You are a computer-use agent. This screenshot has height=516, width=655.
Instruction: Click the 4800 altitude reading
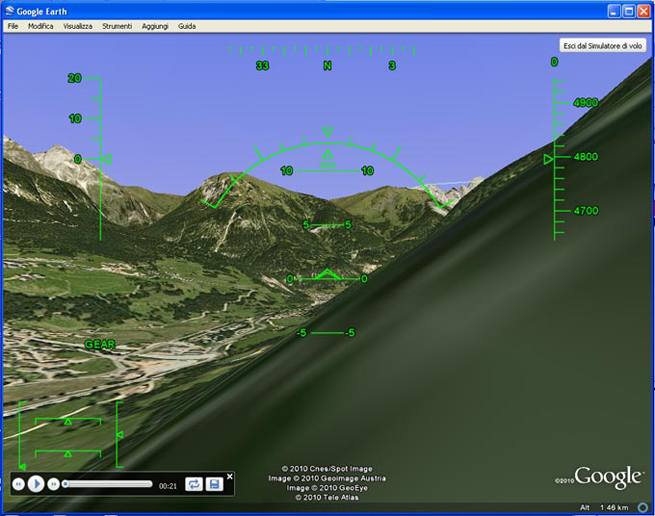586,157
